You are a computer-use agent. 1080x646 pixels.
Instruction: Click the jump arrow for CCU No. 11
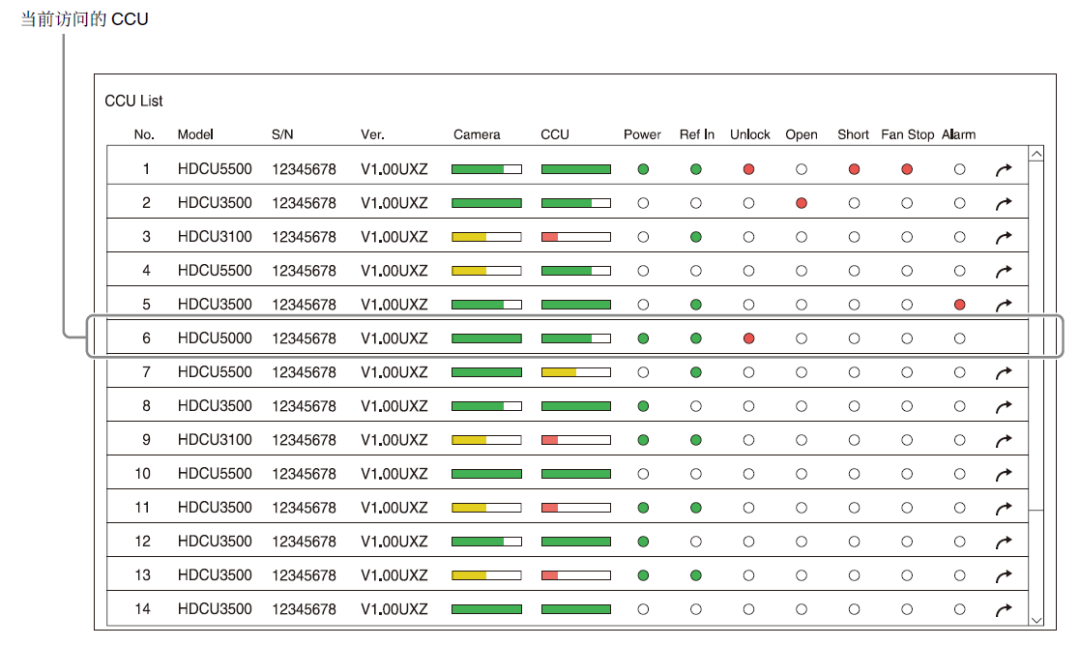point(1004,508)
